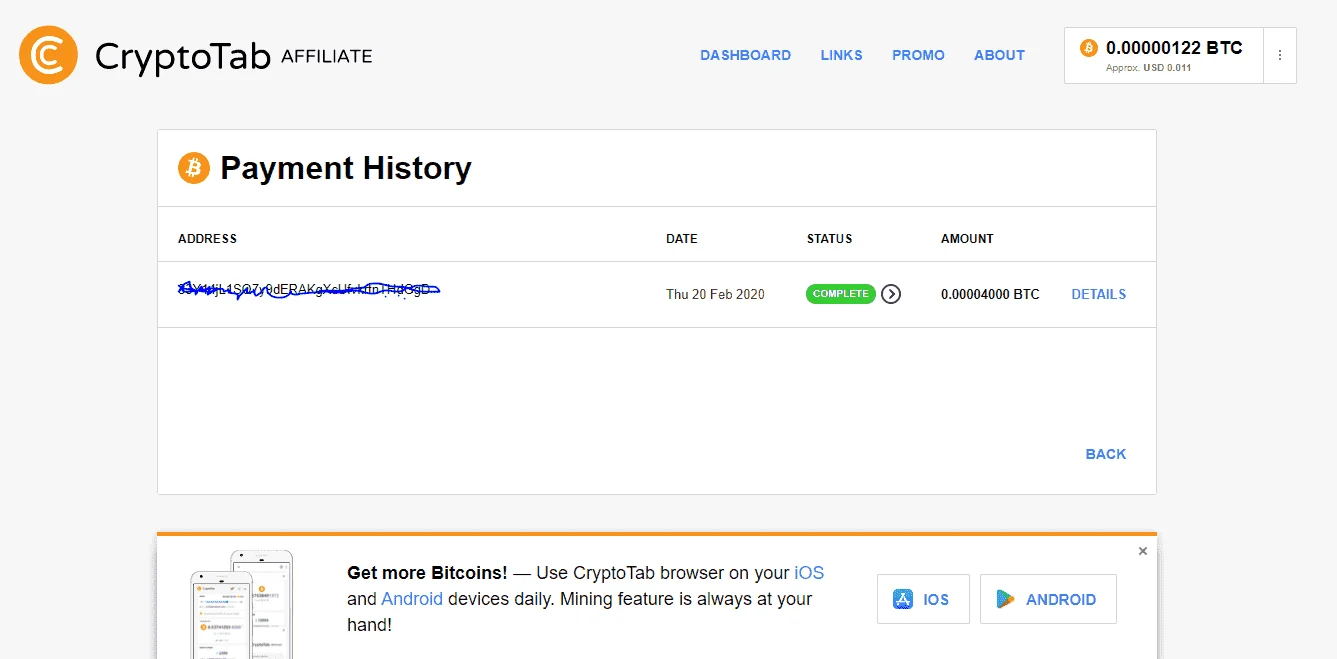Click the phone mockup image in the banner
1337x659 pixels.
(243, 604)
